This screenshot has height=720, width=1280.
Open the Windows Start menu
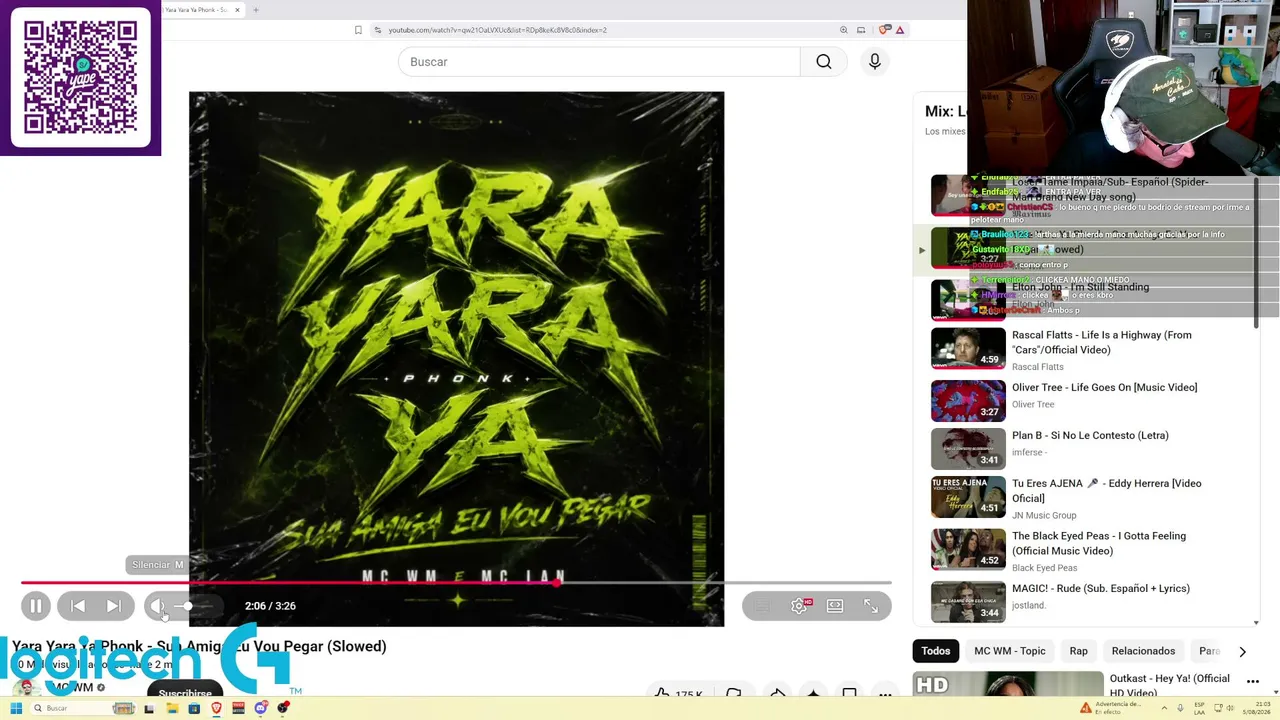pos(16,709)
